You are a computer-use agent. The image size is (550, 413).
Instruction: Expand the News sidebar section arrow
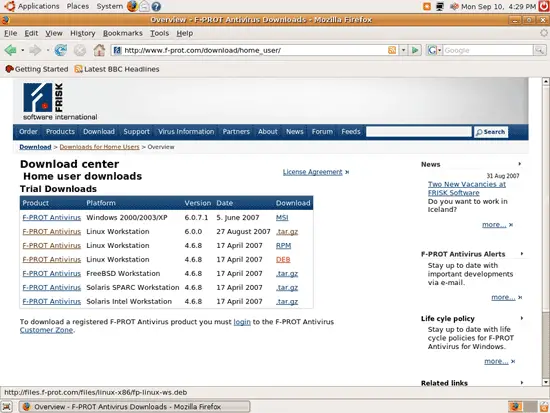[x=520, y=164]
